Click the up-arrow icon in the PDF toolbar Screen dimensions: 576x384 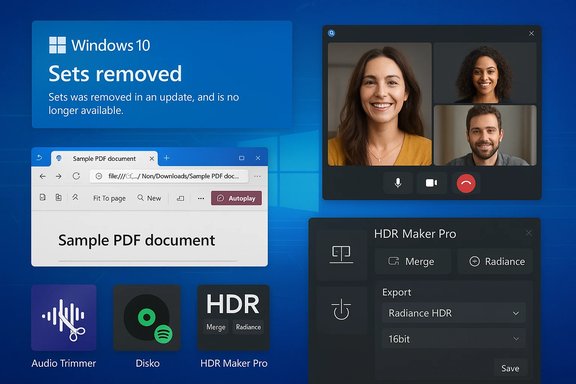[x=75, y=197]
